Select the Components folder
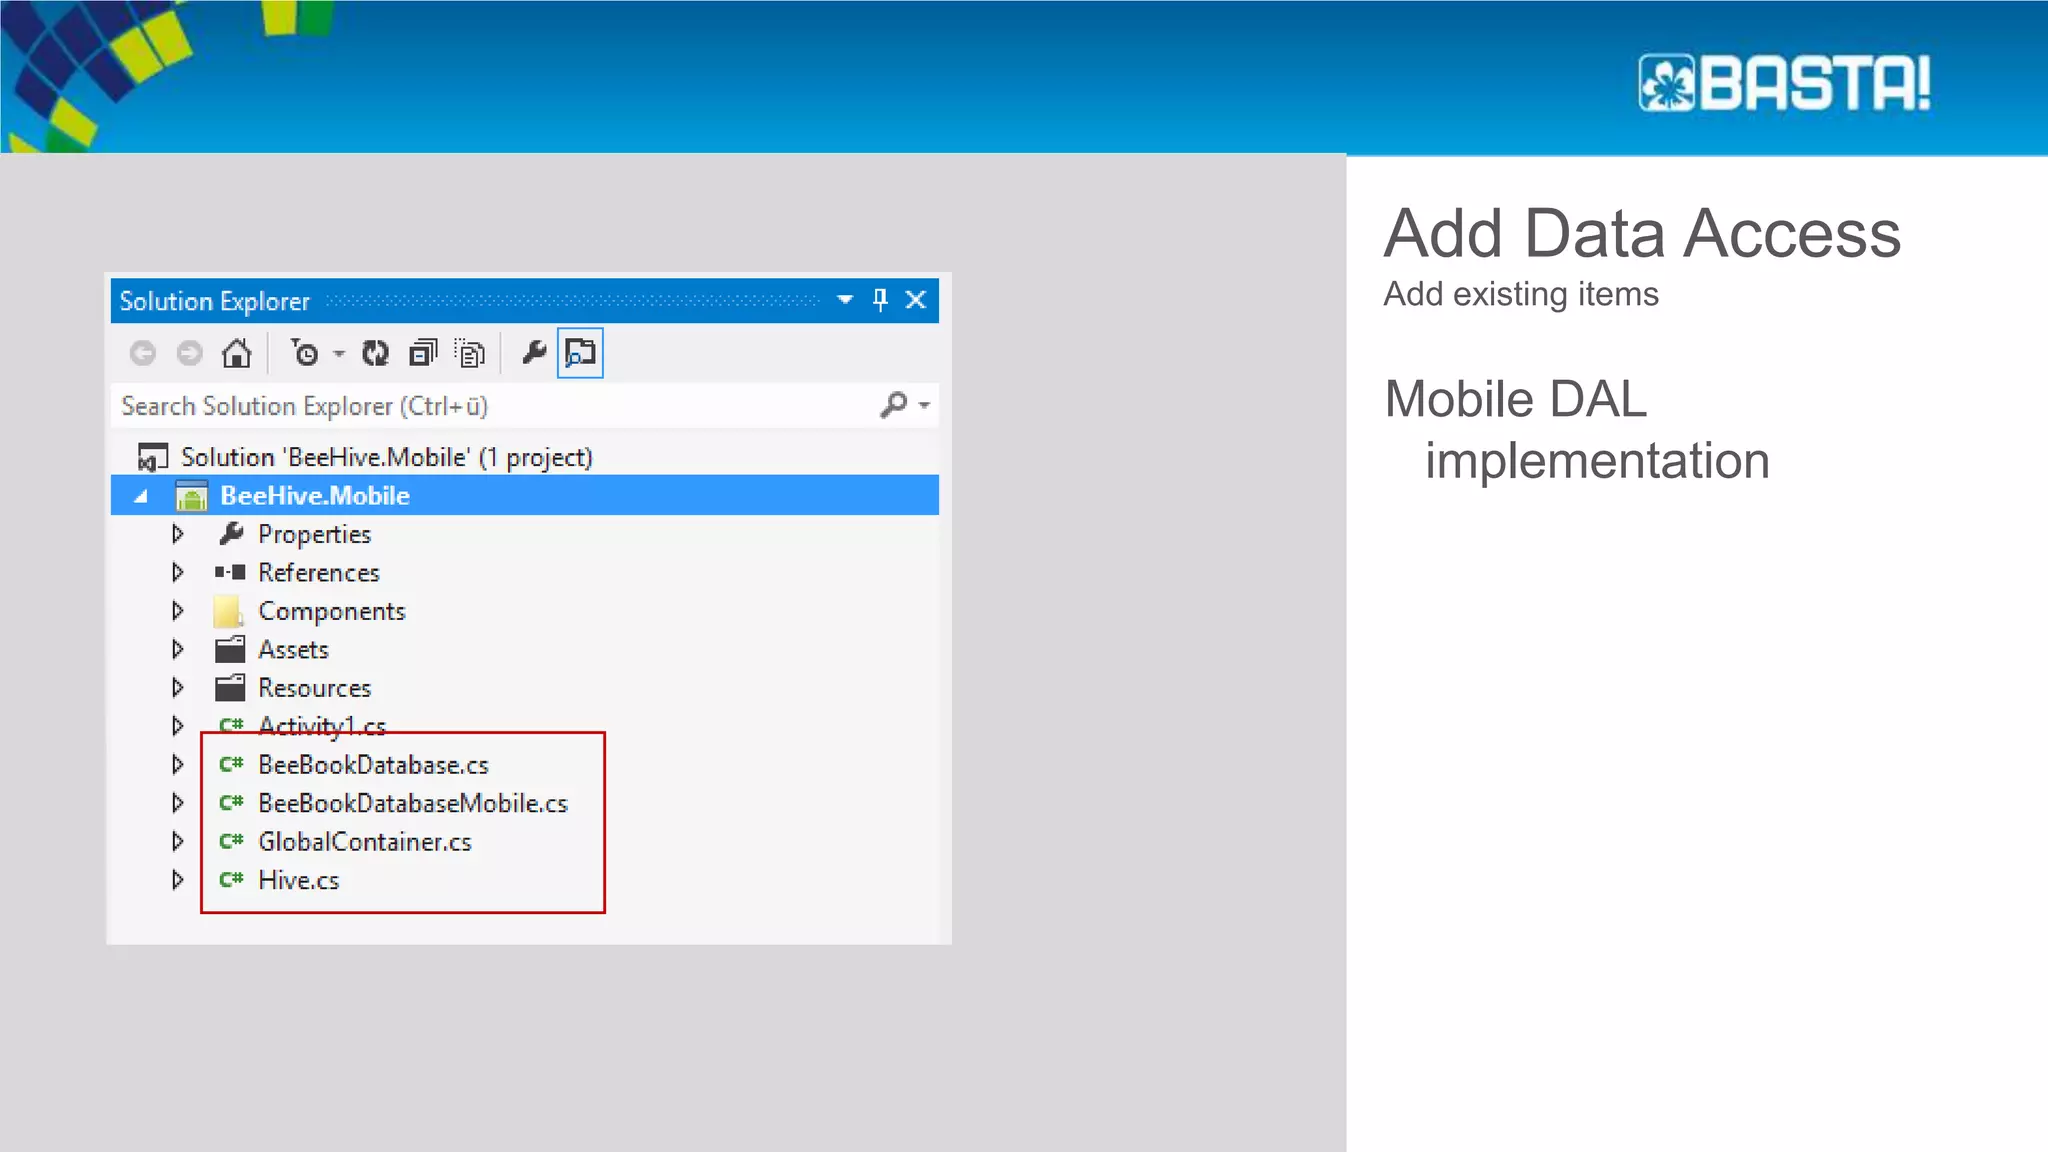Image resolution: width=2048 pixels, height=1152 pixels. [332, 611]
